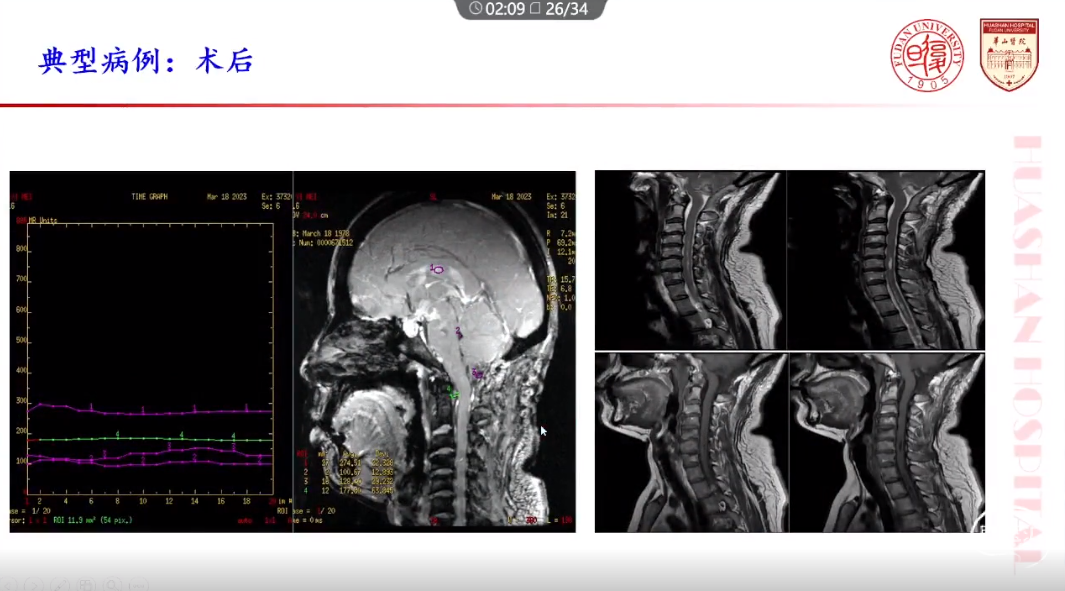Screen dimensions: 1065x591
Task: Click the clock icon beside the elapsed time
Action: click(x=475, y=8)
